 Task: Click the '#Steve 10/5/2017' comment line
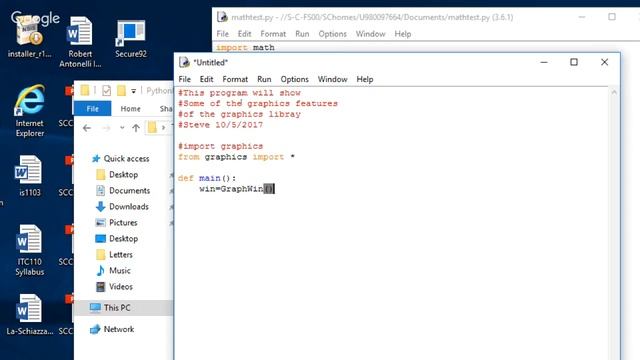tap(220, 125)
